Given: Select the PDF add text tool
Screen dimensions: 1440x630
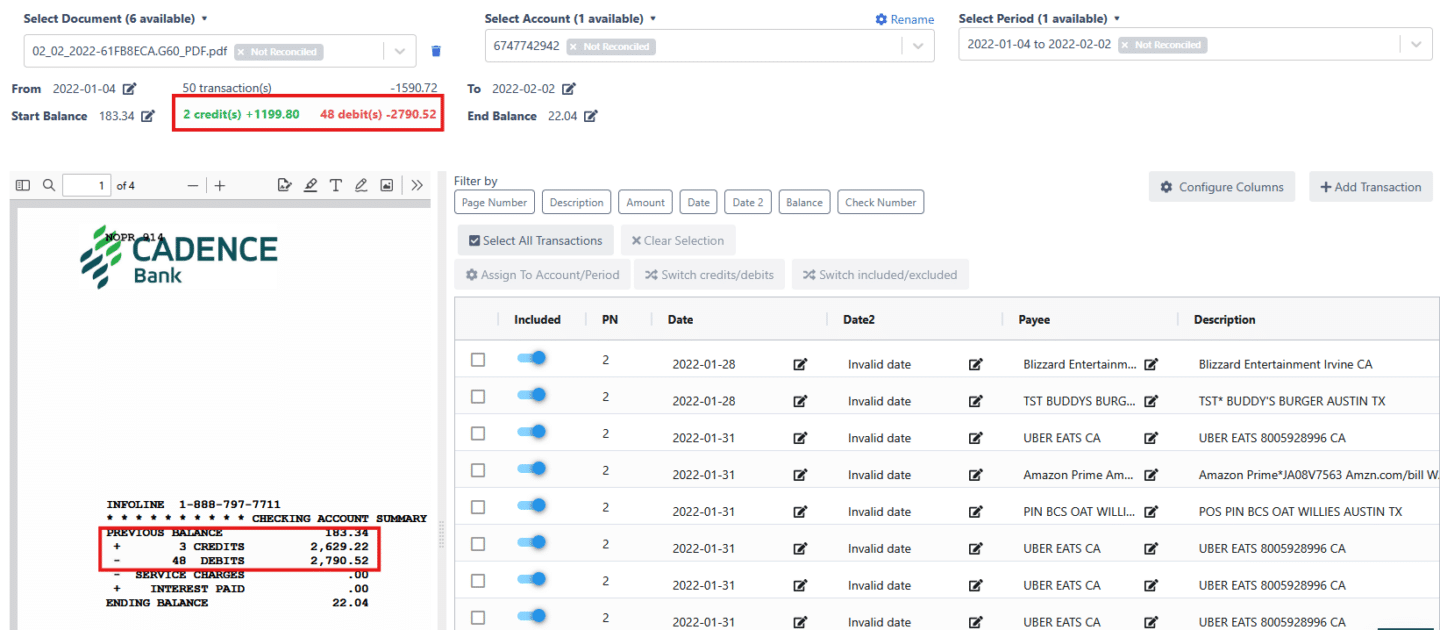Looking at the screenshot, I should pos(335,185).
